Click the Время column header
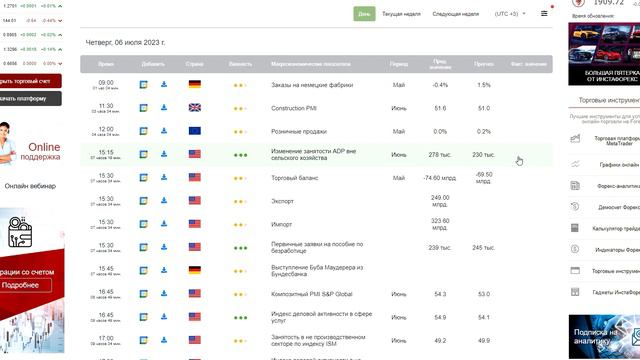The image size is (640, 360). [x=106, y=64]
